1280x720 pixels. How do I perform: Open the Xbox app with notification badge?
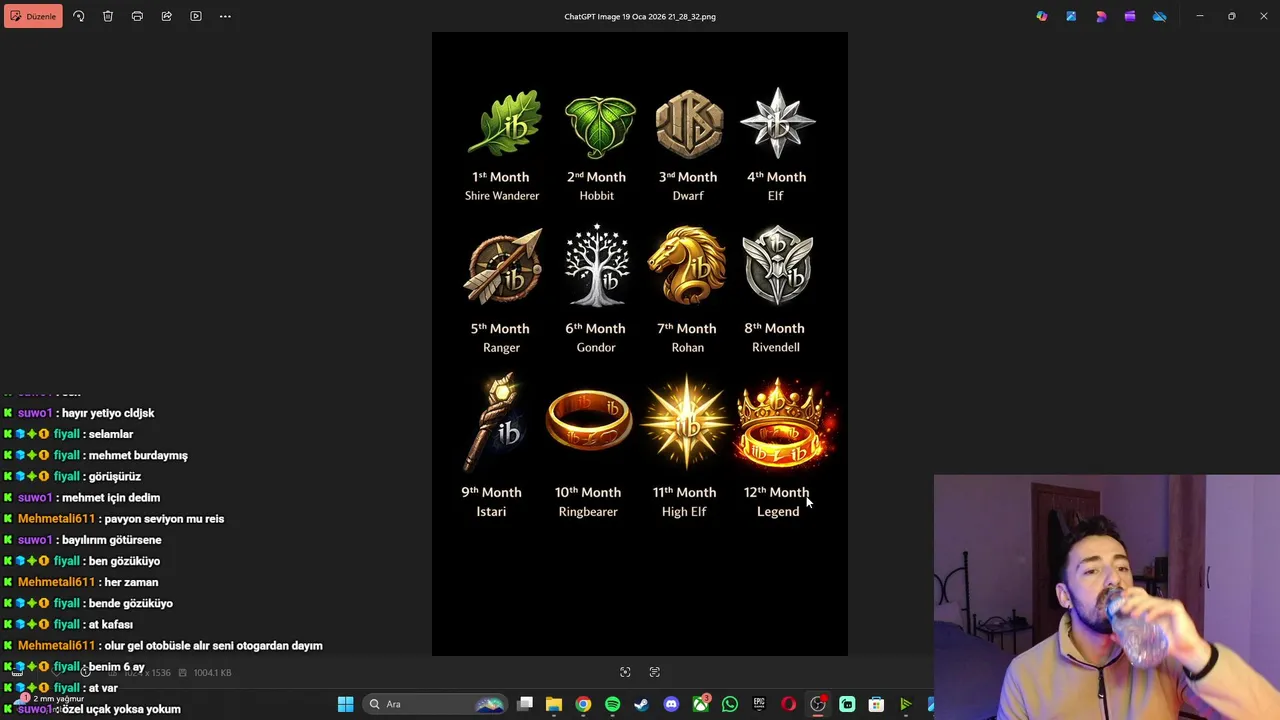pos(701,704)
